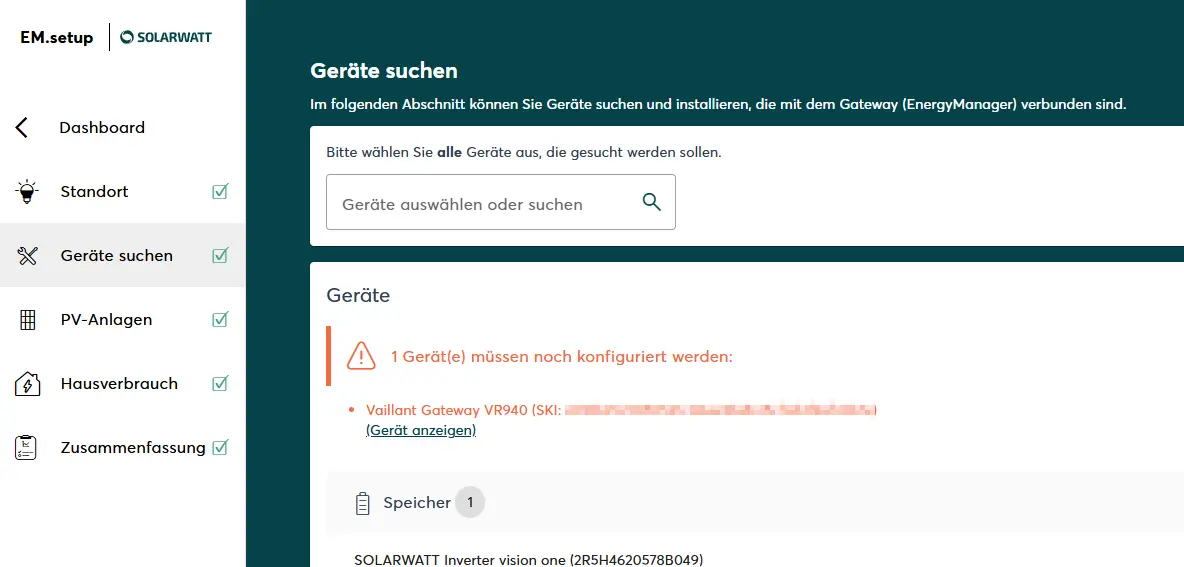
Task: Toggle the PV-Anlagen checkmark
Action: (x=220, y=320)
